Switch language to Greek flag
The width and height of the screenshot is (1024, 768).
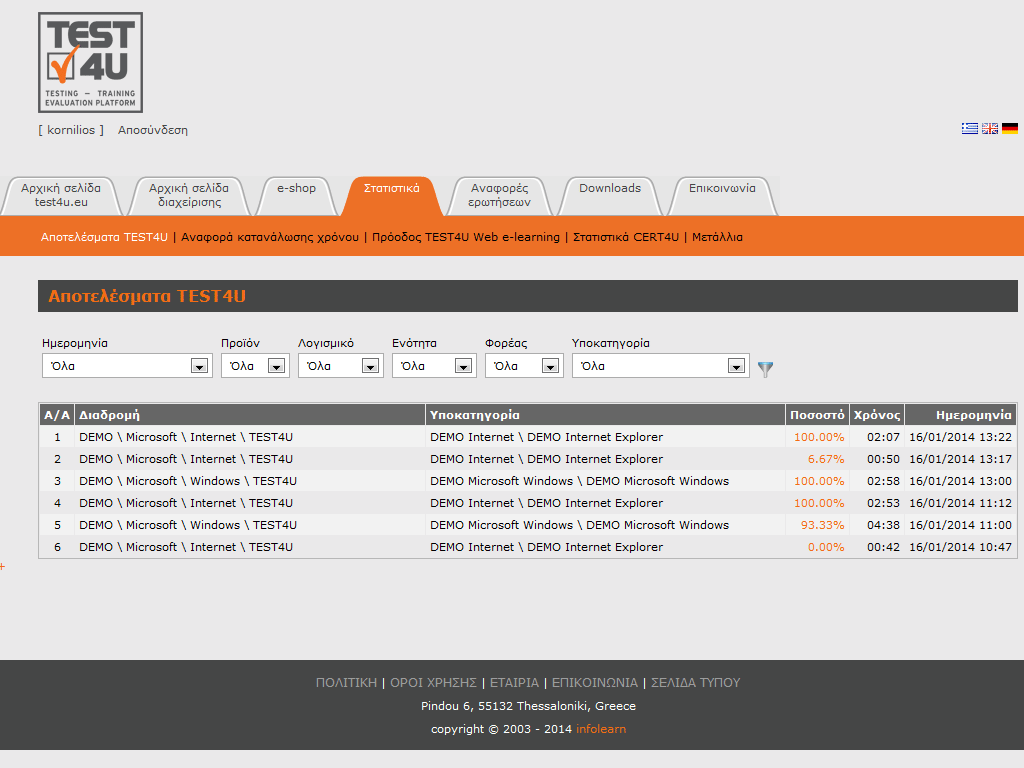coord(970,129)
